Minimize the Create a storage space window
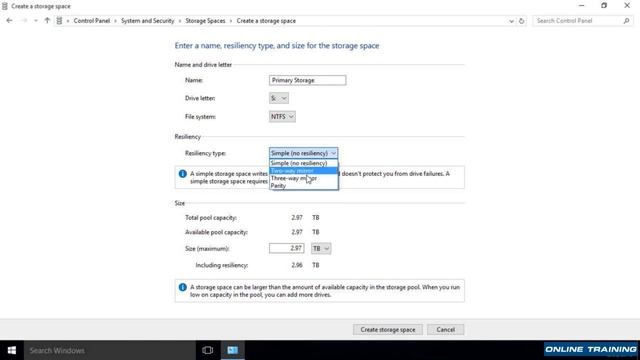The height and width of the screenshot is (360, 640). 582,6
